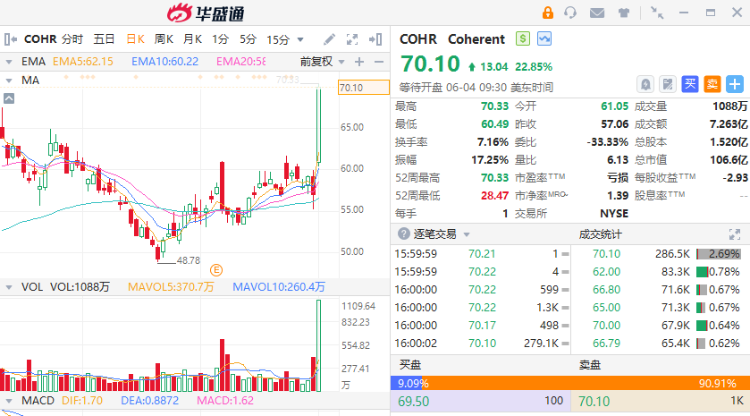Click the earnings E marker on chart
750x416 pixels.
tap(216, 270)
